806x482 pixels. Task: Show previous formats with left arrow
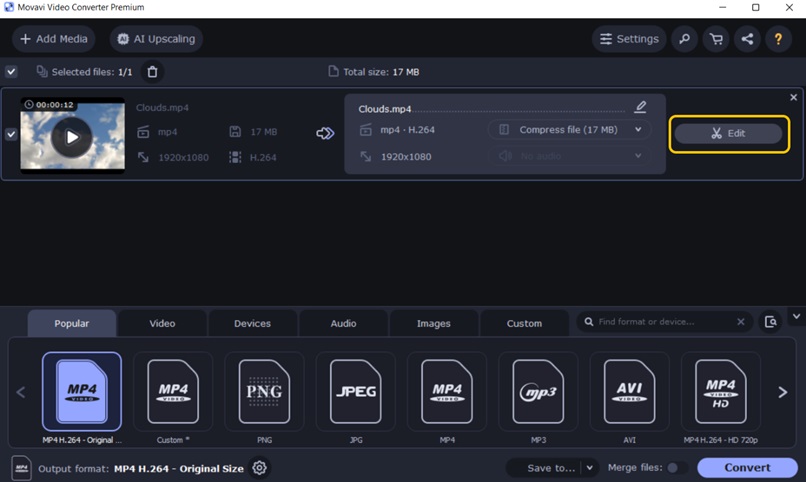pyautogui.click(x=21, y=393)
